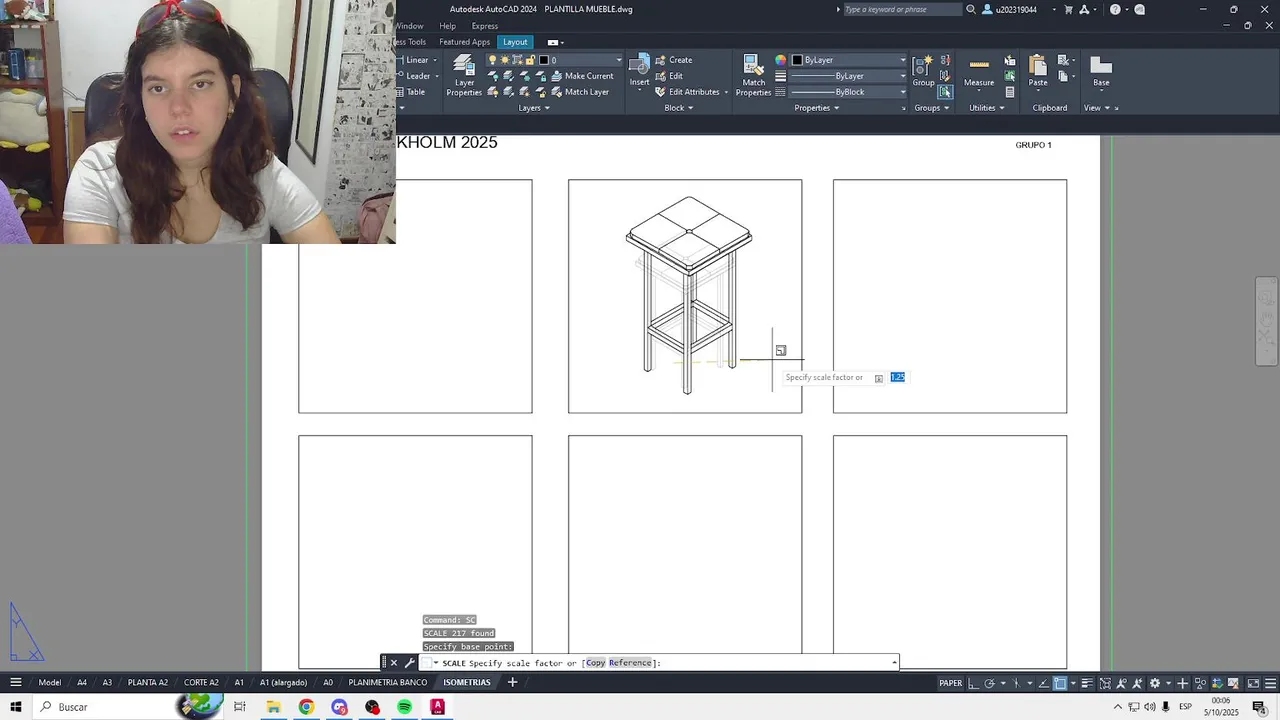Click the Help question mark icon
Image resolution: width=1280 pixels, height=720 pixels.
pos(1115,10)
